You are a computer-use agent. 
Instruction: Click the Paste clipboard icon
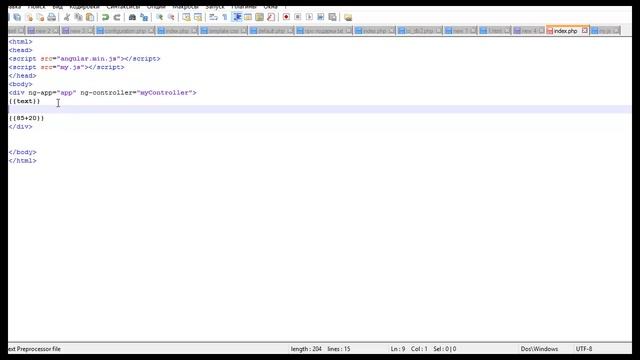(90, 17)
